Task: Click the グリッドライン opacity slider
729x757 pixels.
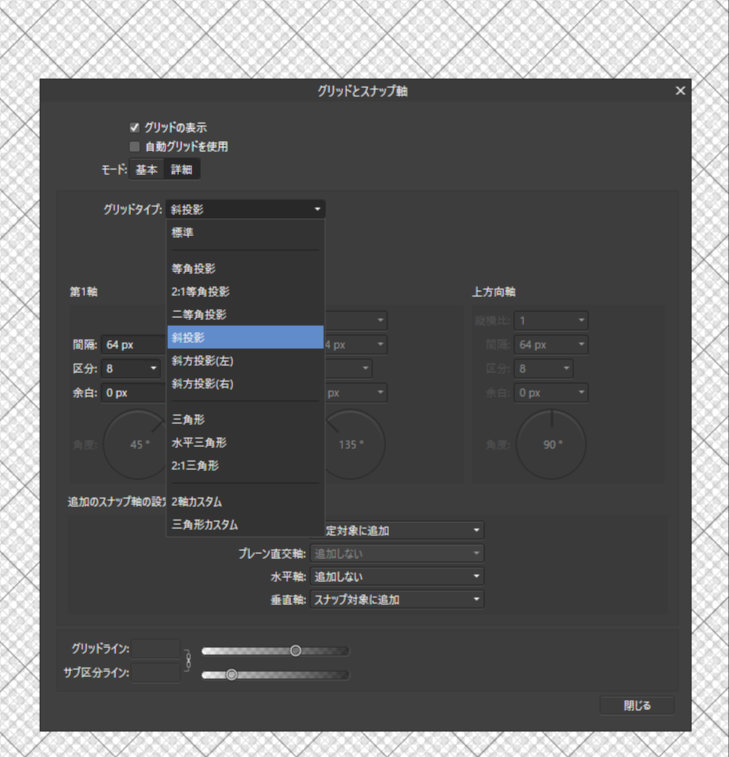Action: click(275, 651)
